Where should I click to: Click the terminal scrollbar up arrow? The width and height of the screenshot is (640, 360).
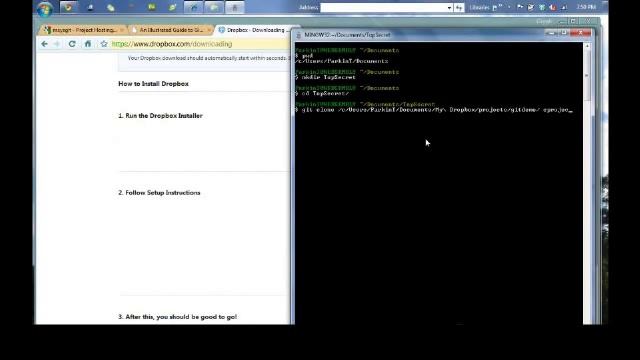pos(587,46)
